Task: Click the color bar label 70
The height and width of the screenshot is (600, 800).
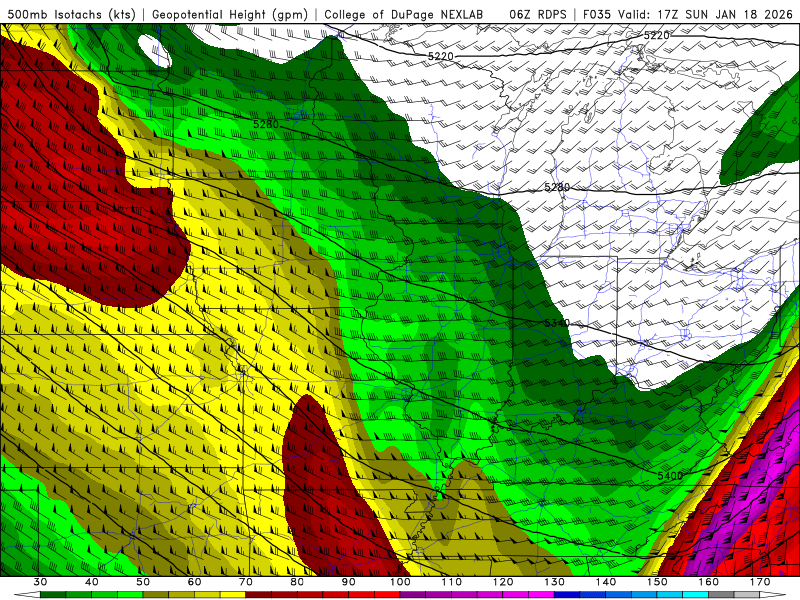Action: pos(246,582)
